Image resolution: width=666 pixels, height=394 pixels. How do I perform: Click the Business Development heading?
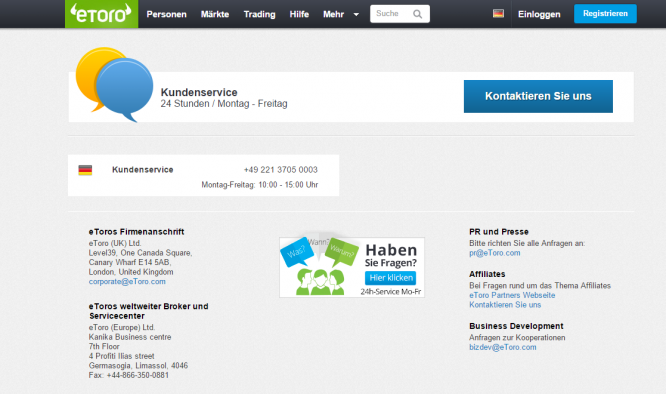pos(516,326)
